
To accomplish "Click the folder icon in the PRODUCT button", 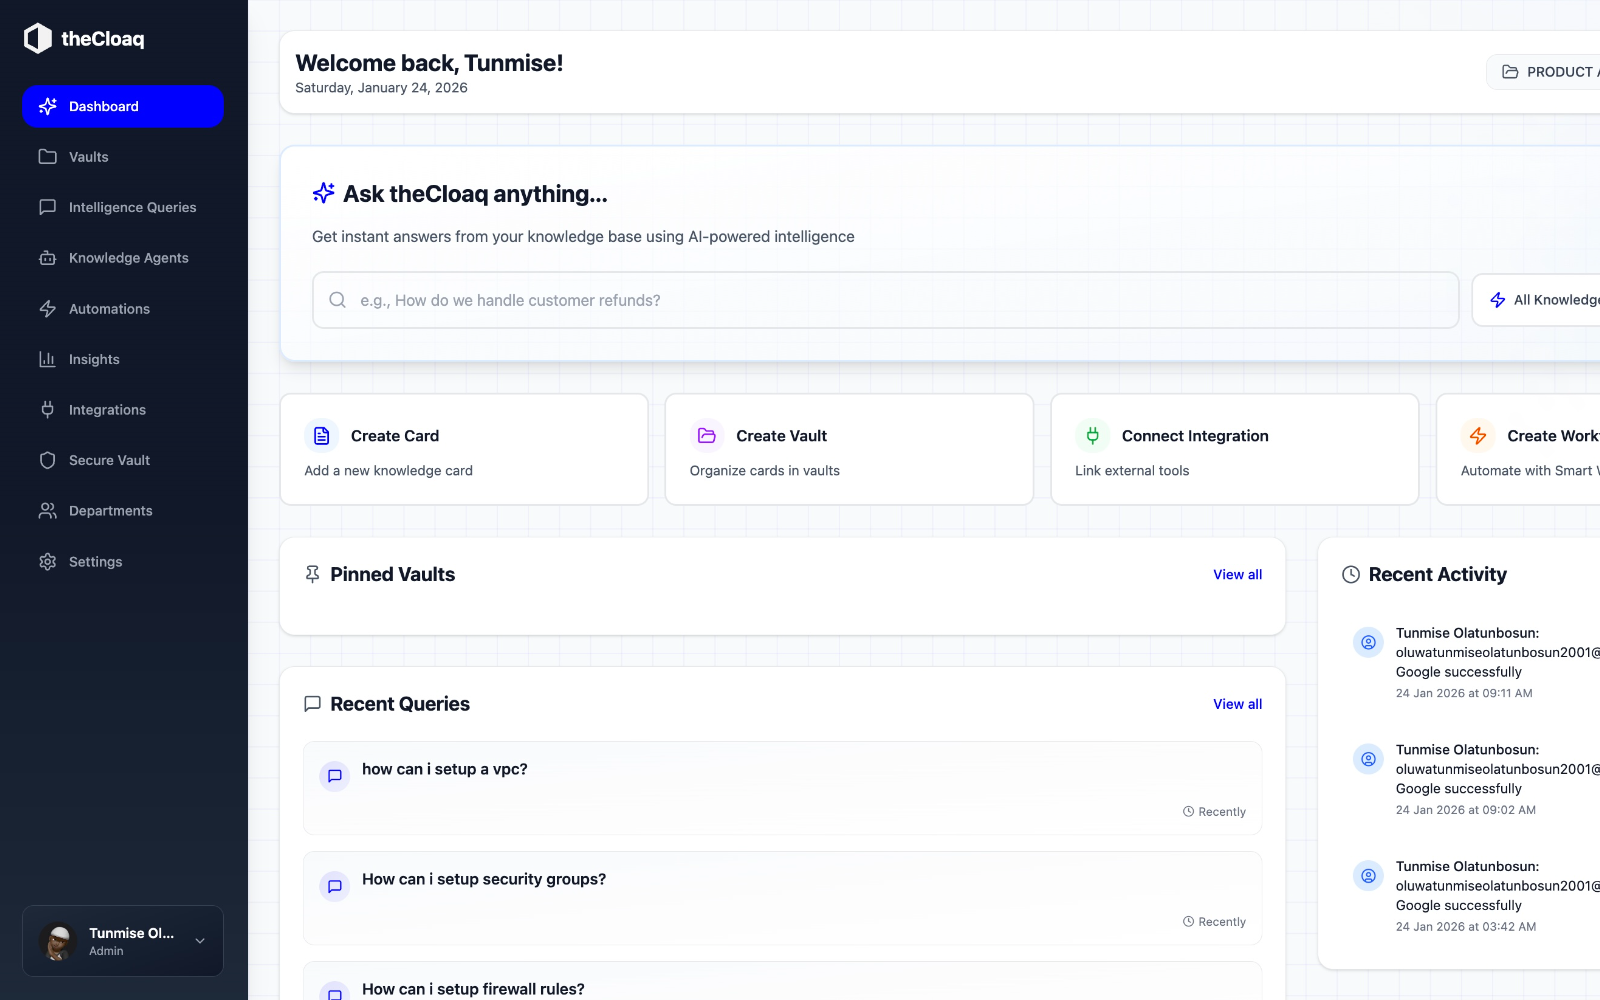I will point(1510,72).
